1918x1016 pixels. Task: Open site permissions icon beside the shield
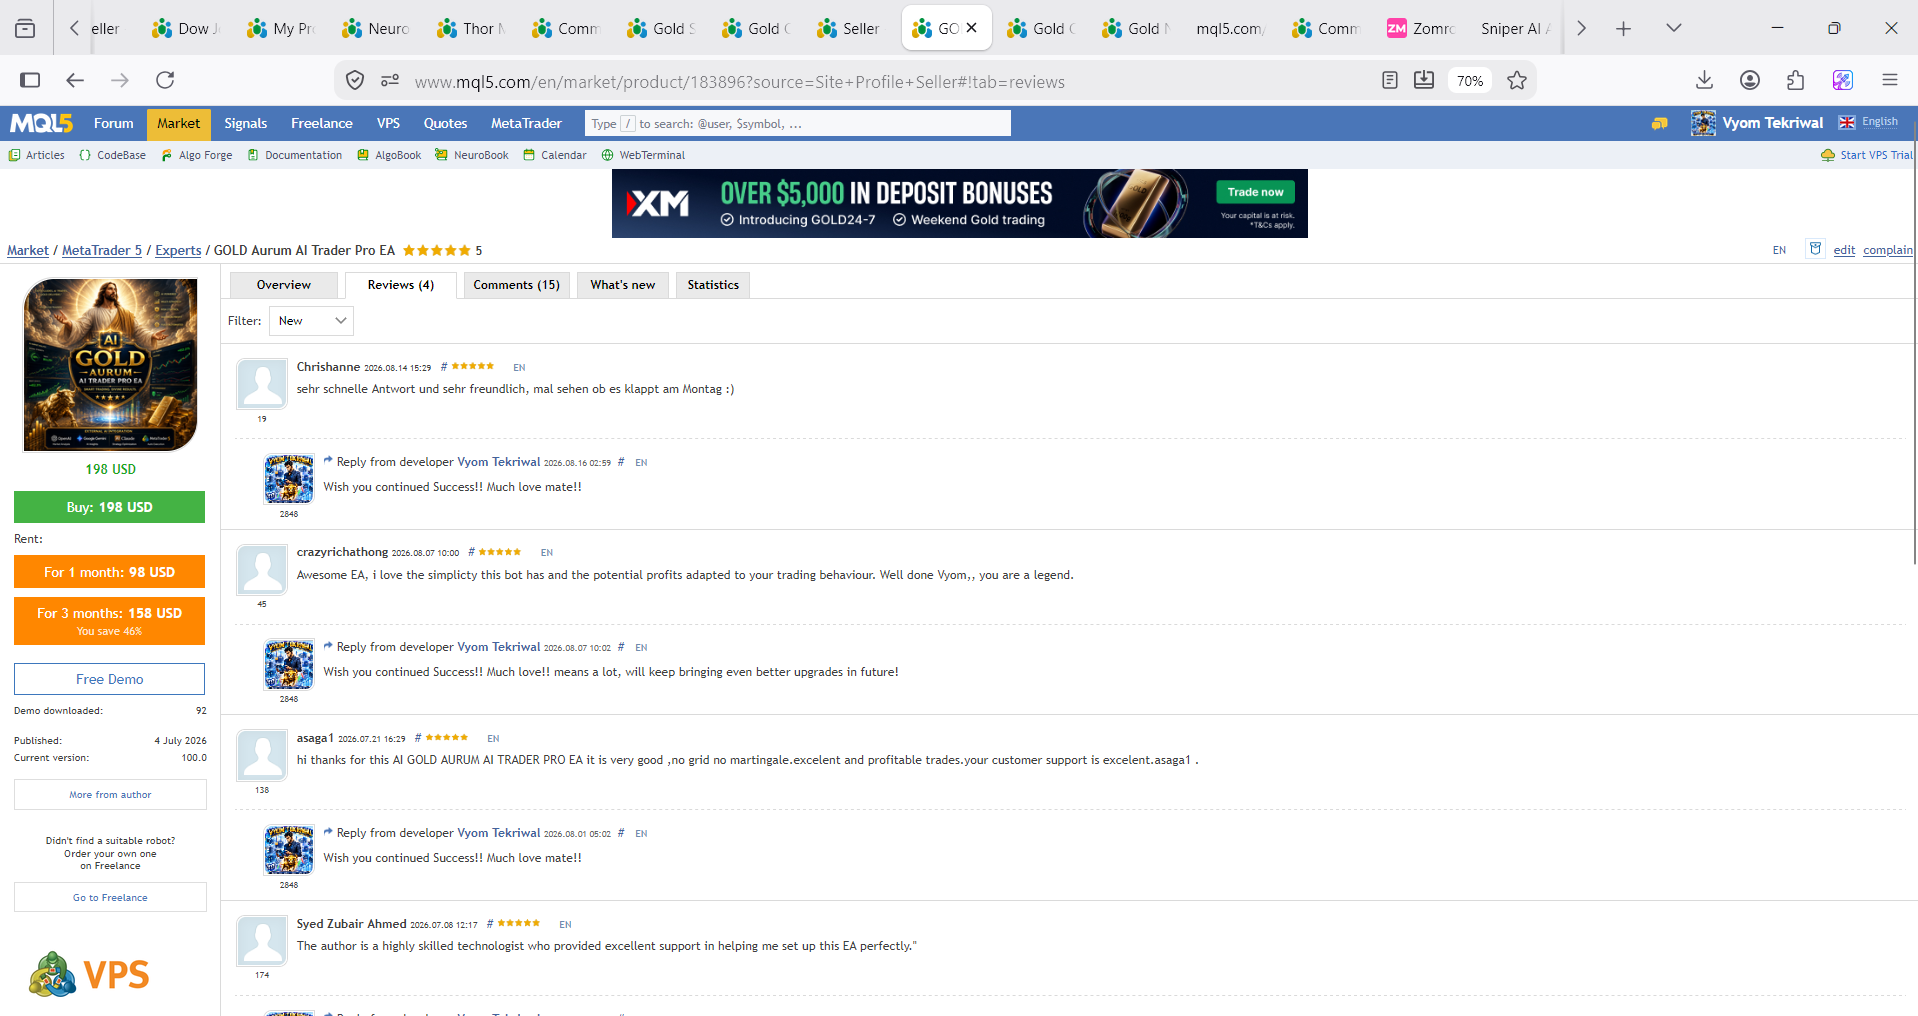390,80
